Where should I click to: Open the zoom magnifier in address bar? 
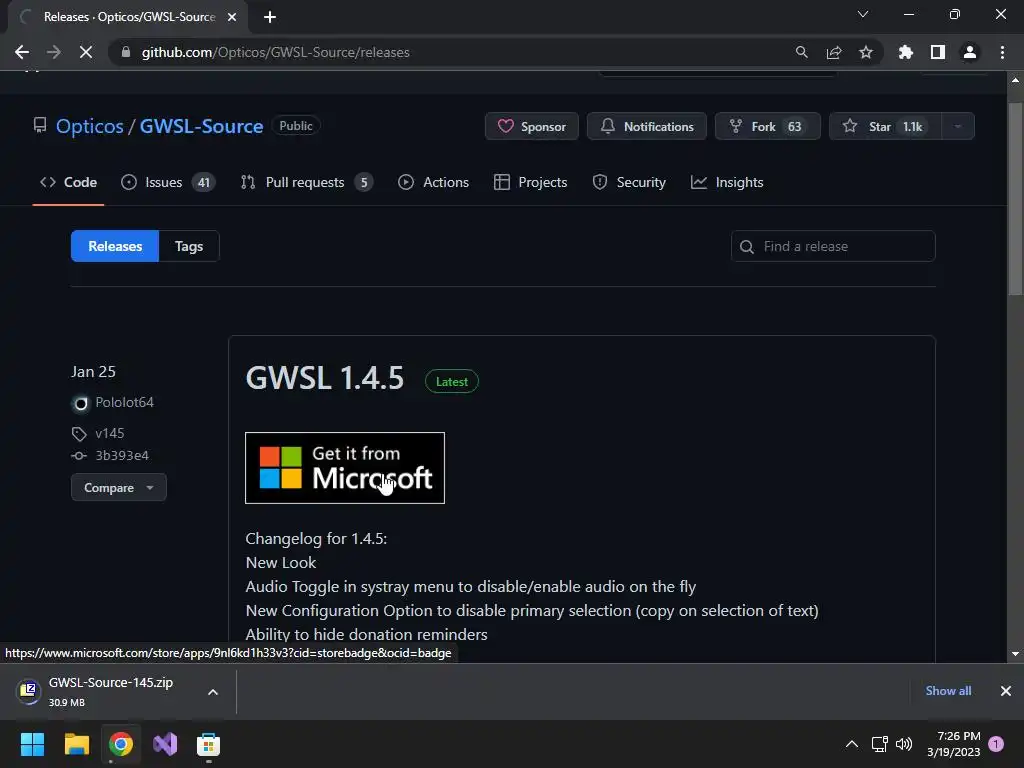tap(801, 52)
